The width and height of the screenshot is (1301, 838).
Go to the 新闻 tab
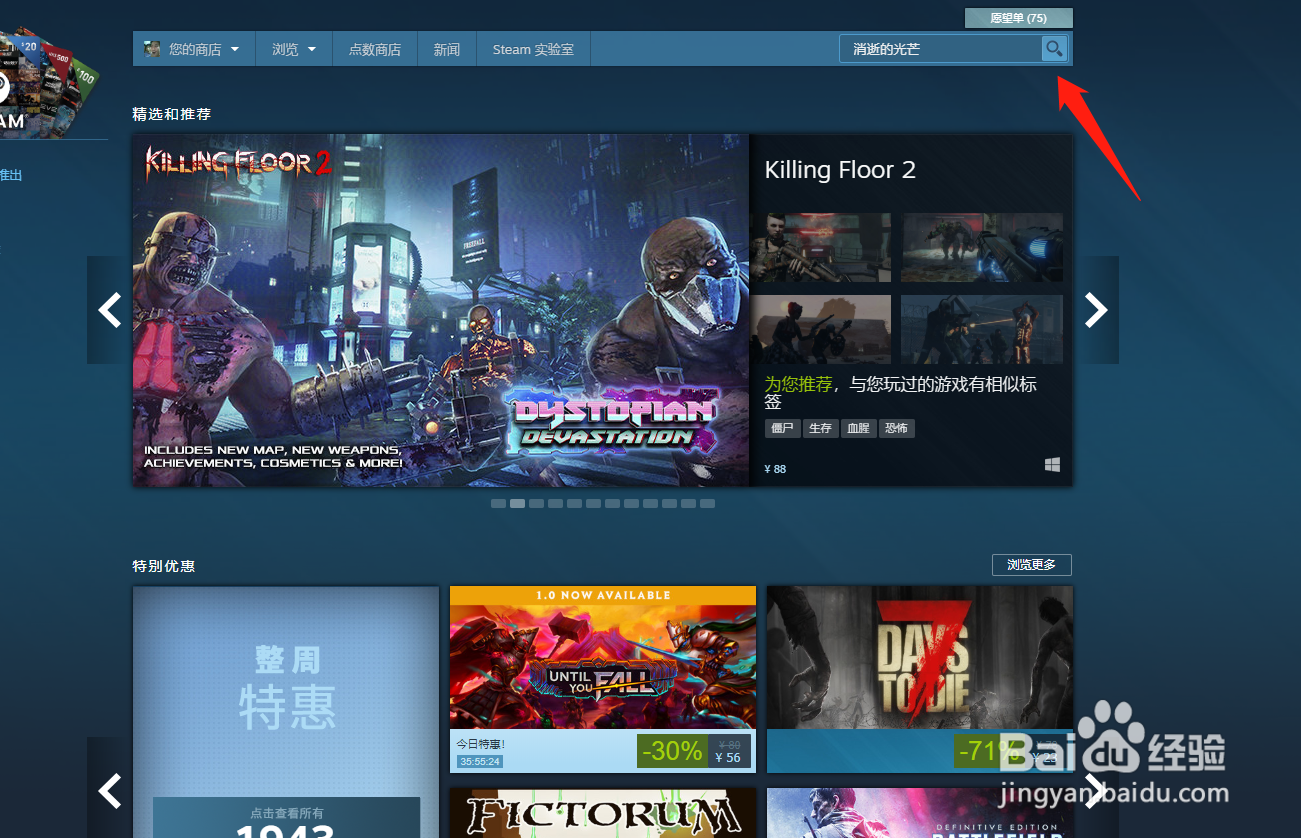coord(447,49)
